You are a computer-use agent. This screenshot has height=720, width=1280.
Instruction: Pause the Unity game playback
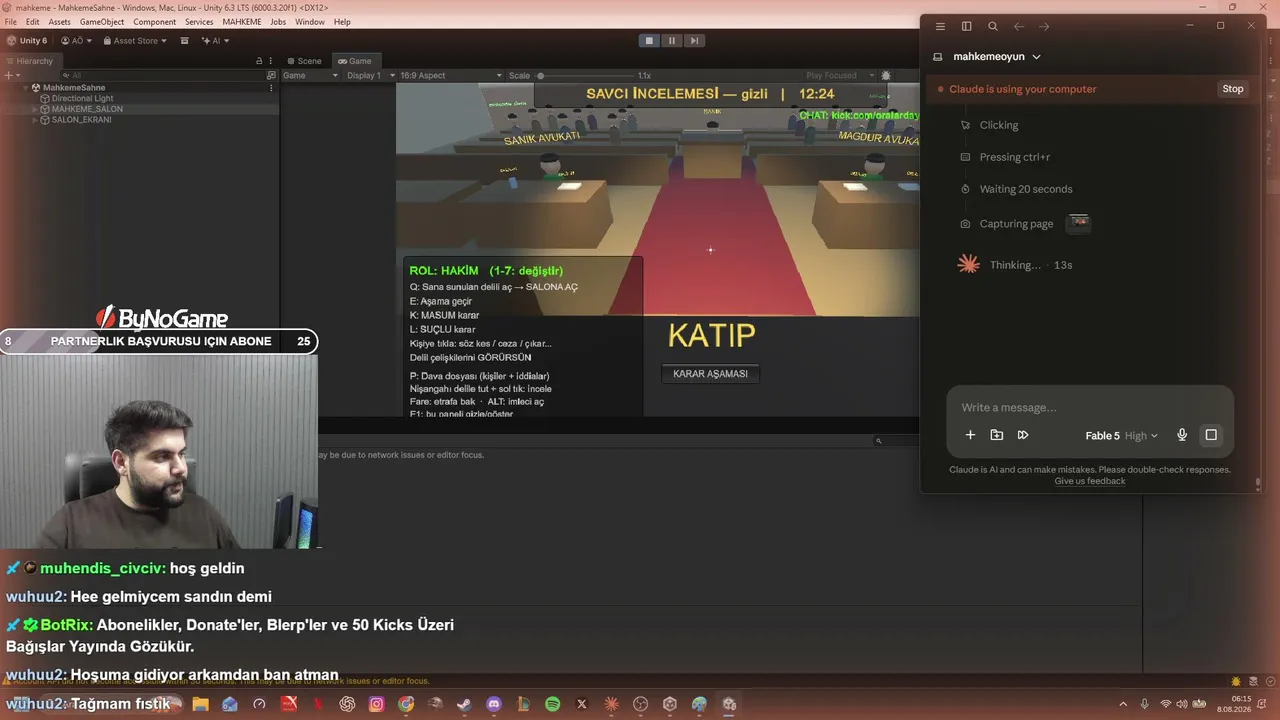[x=672, y=40]
